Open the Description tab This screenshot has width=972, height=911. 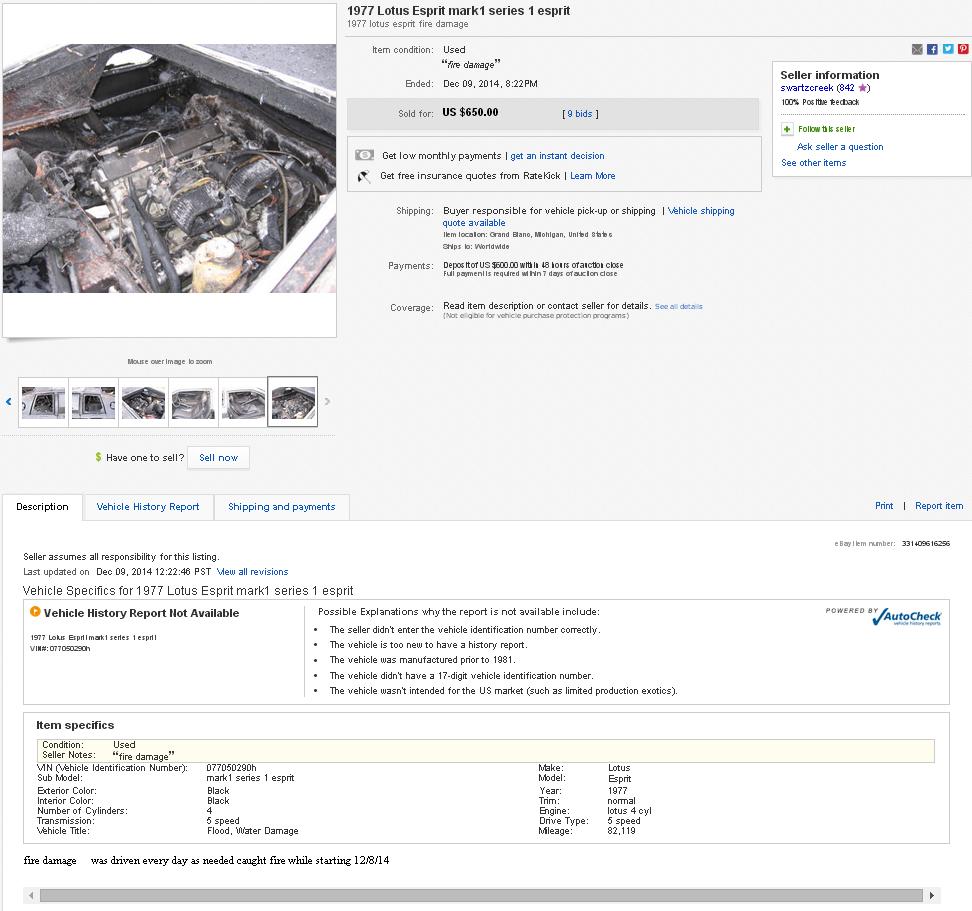coord(42,507)
